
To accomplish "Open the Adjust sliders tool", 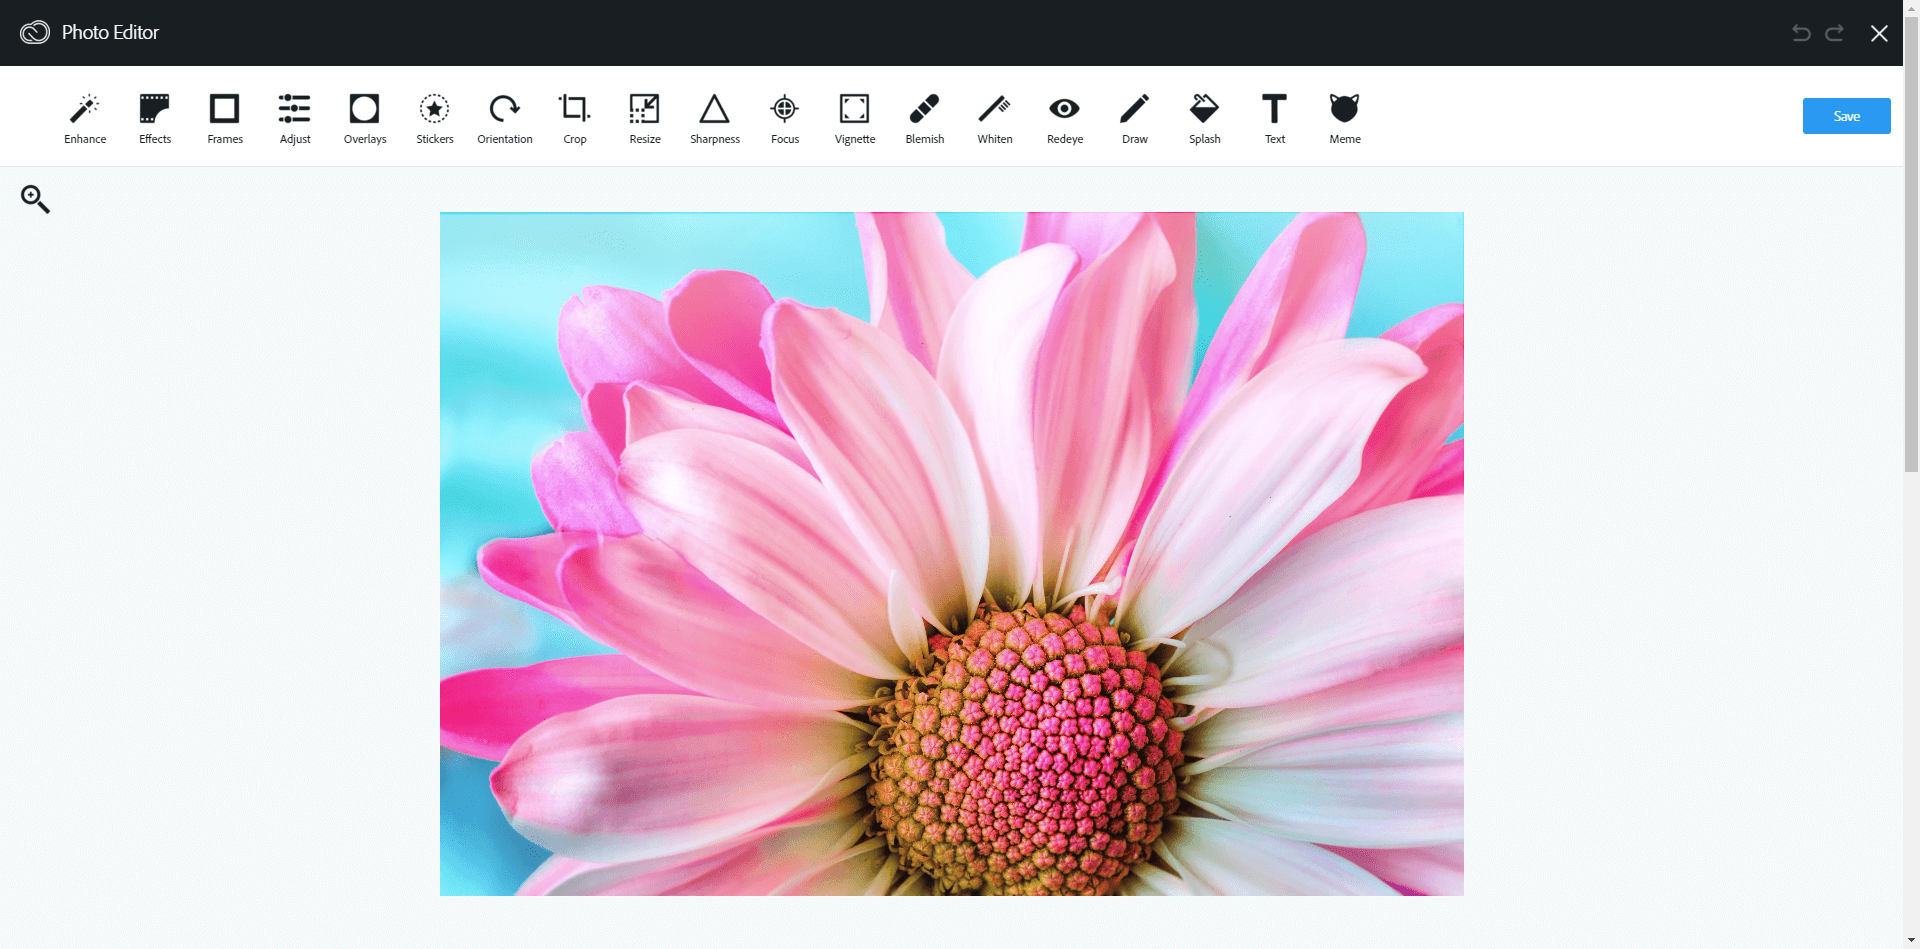I will coord(295,117).
